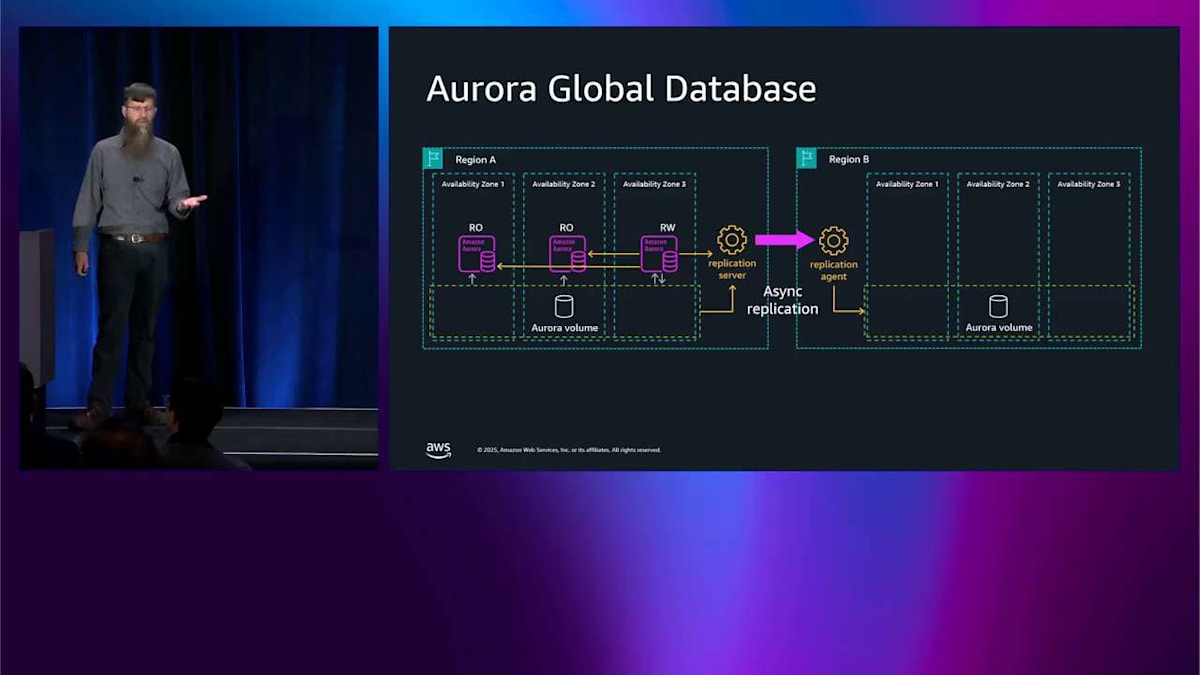Click "Aurora volume" text in Region B
Screen dimensions: 1200x675
(x=999, y=328)
